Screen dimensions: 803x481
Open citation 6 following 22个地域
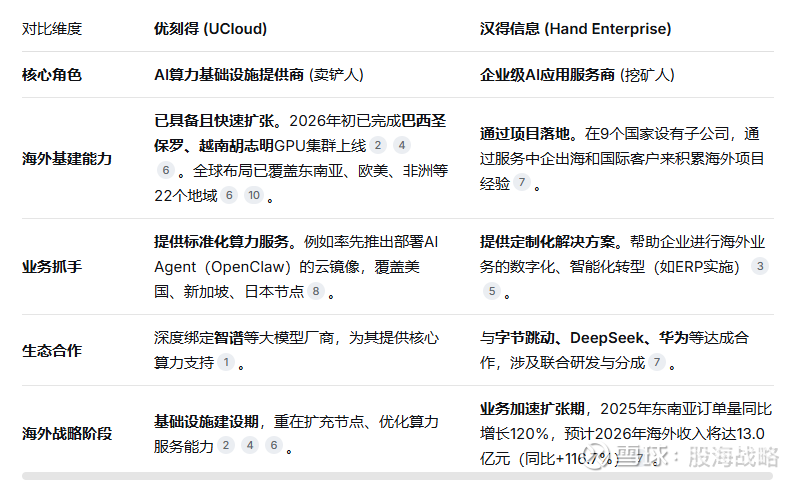coord(229,195)
